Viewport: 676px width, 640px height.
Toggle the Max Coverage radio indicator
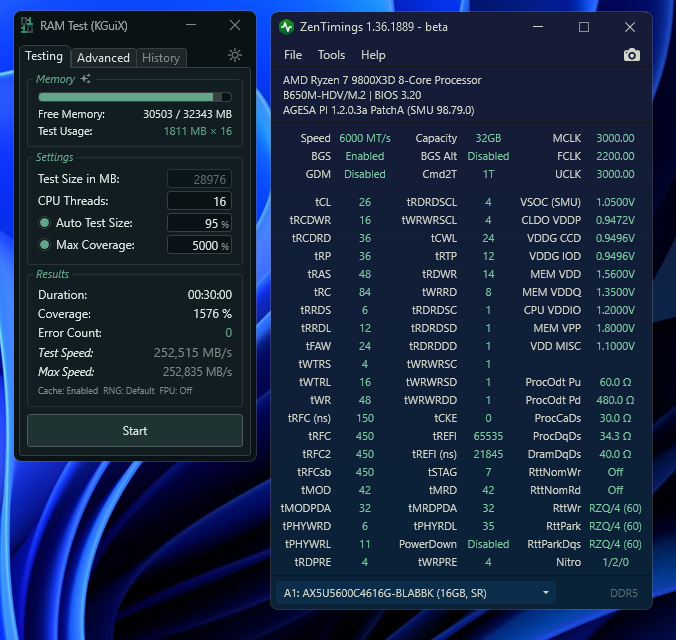44,245
